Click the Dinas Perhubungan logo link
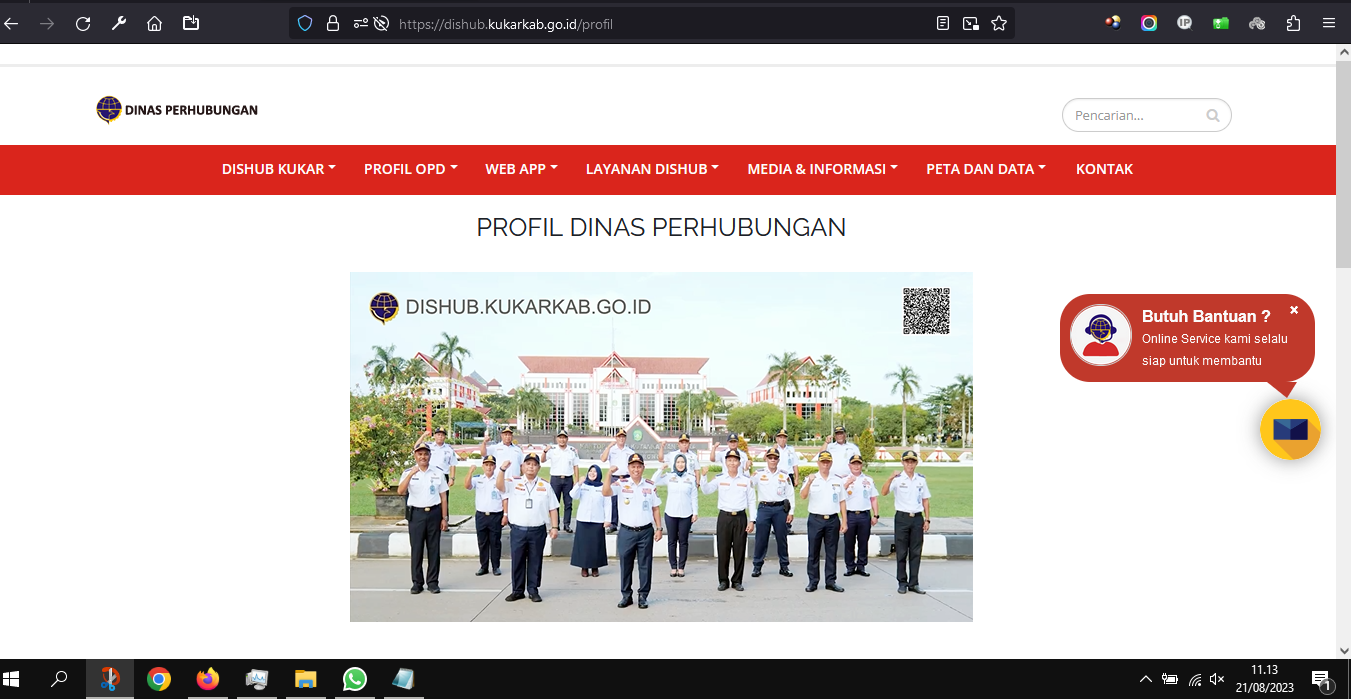 pos(177,110)
